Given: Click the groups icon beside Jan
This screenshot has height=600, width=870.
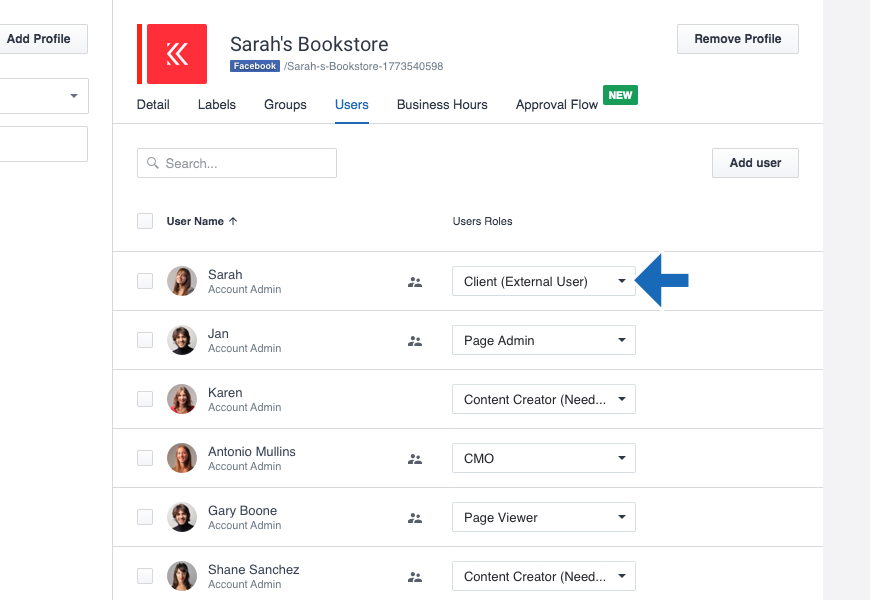Looking at the screenshot, I should pyautogui.click(x=415, y=341).
